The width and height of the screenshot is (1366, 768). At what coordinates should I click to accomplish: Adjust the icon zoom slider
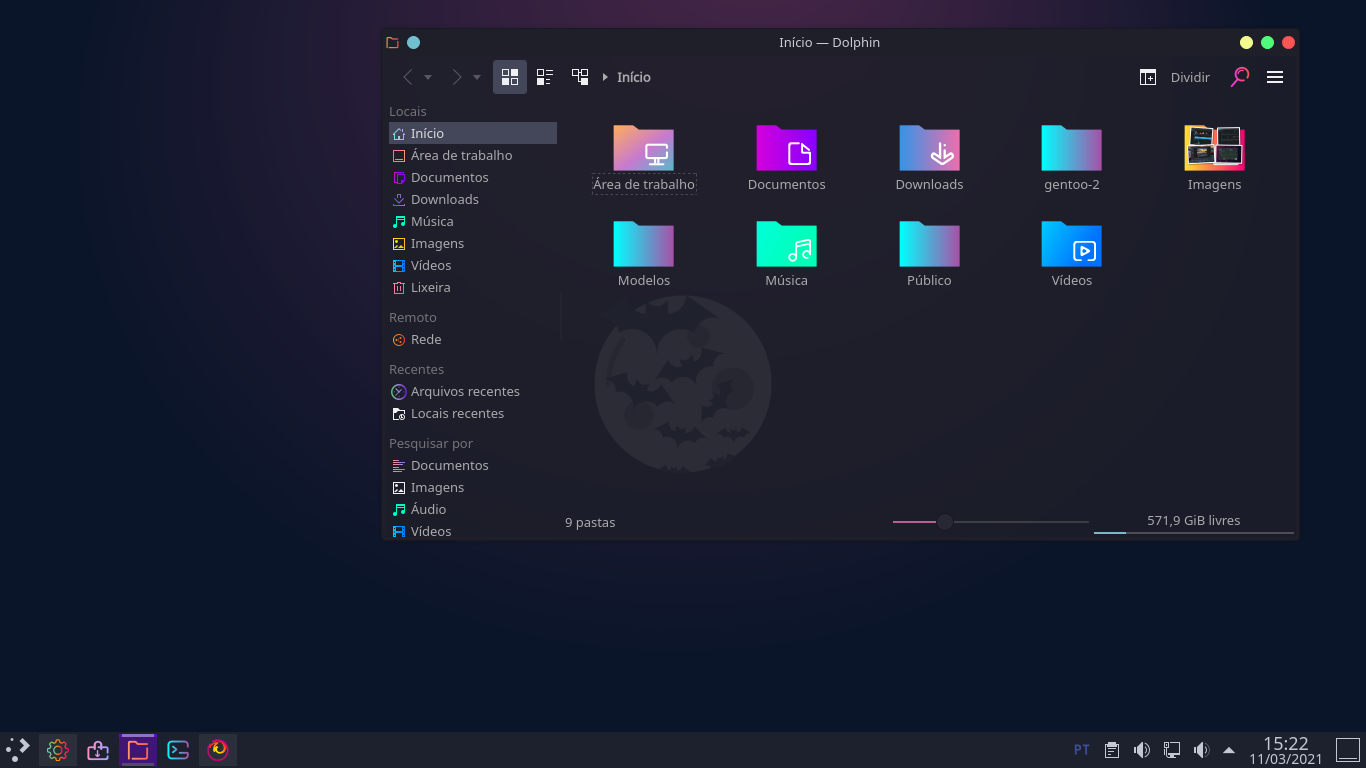pos(944,521)
